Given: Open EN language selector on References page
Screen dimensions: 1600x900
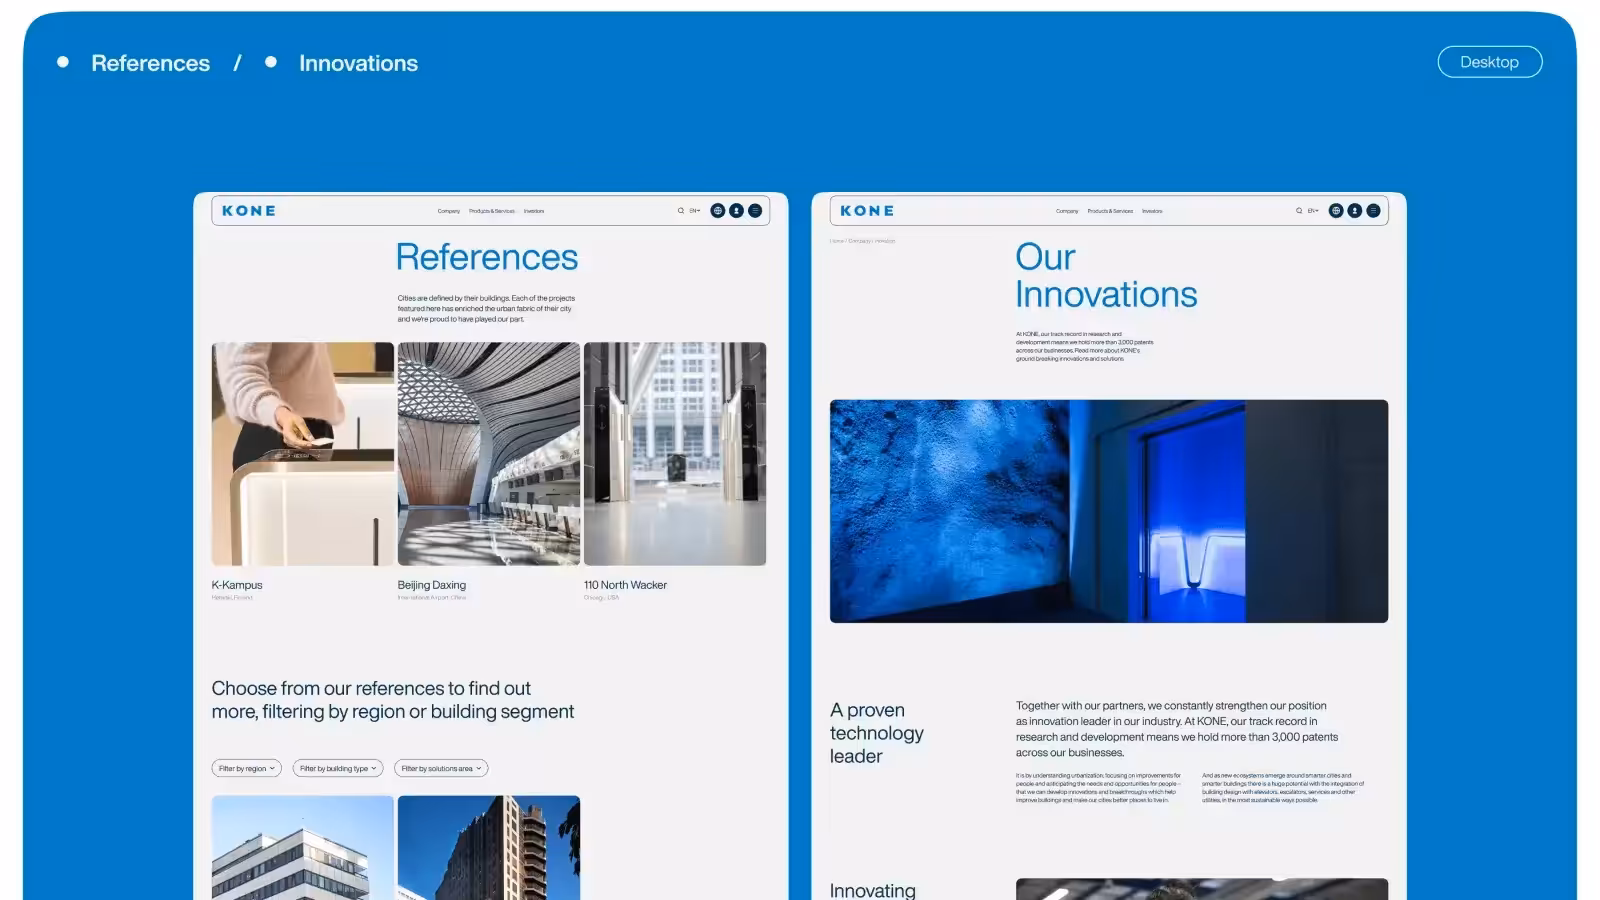Looking at the screenshot, I should click(x=695, y=211).
